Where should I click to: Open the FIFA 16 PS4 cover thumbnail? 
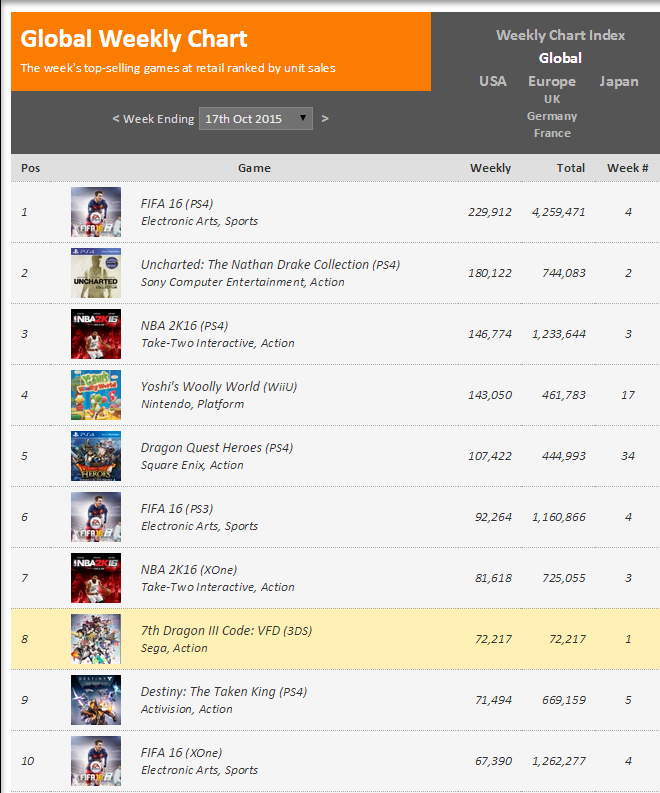(96, 212)
